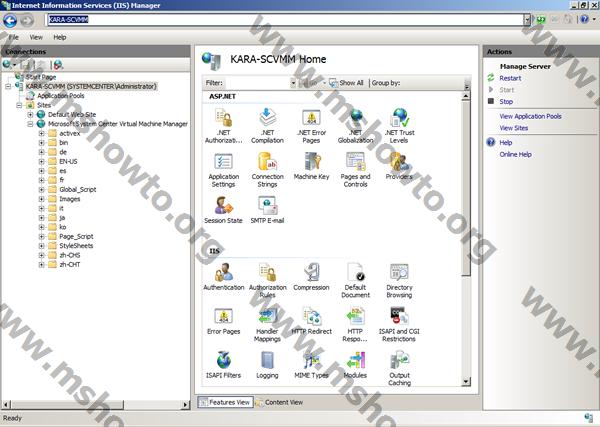The image size is (600, 427).
Task: Open MIME Types feature
Action: point(311,365)
